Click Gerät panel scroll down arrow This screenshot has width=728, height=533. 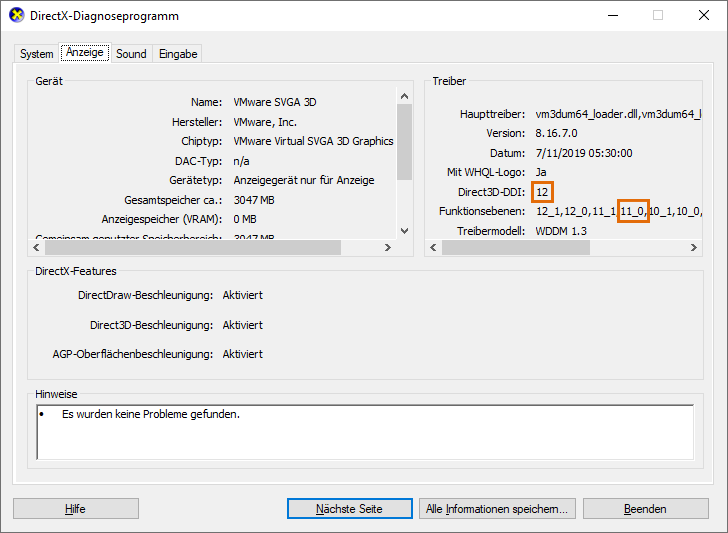404,231
